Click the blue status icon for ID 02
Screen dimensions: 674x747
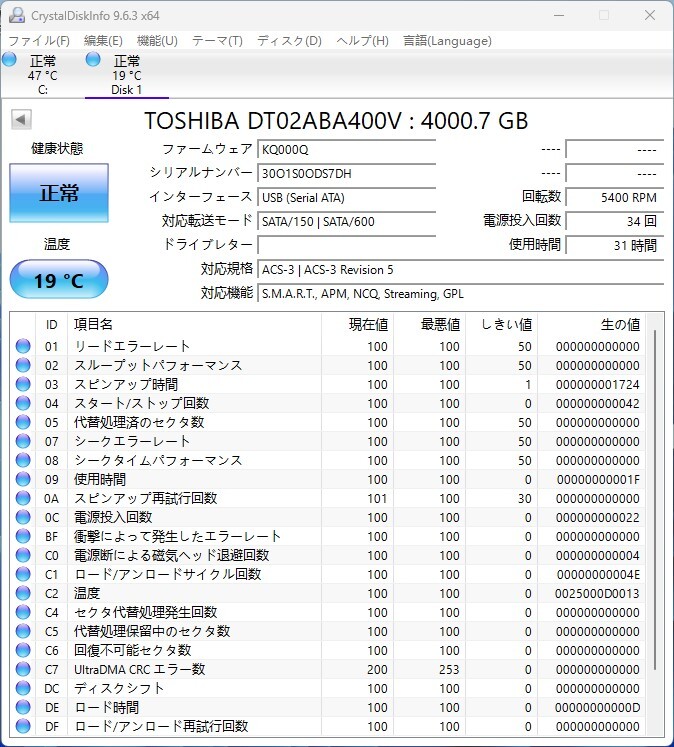click(23, 365)
